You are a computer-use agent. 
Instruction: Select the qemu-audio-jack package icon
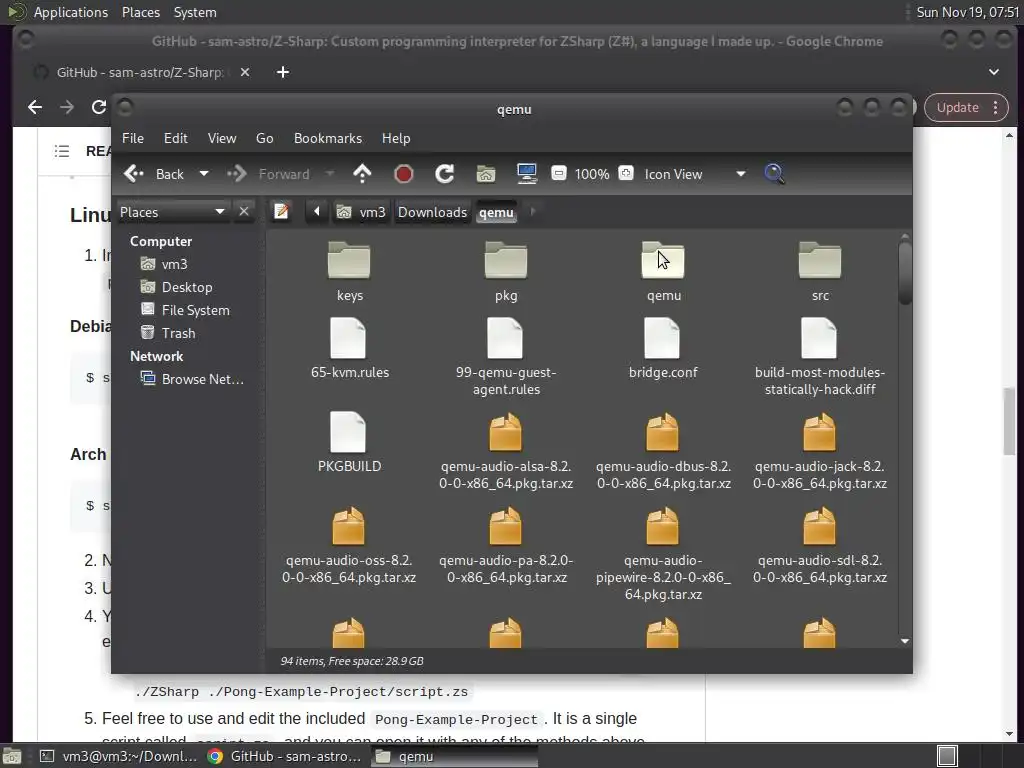point(819,432)
